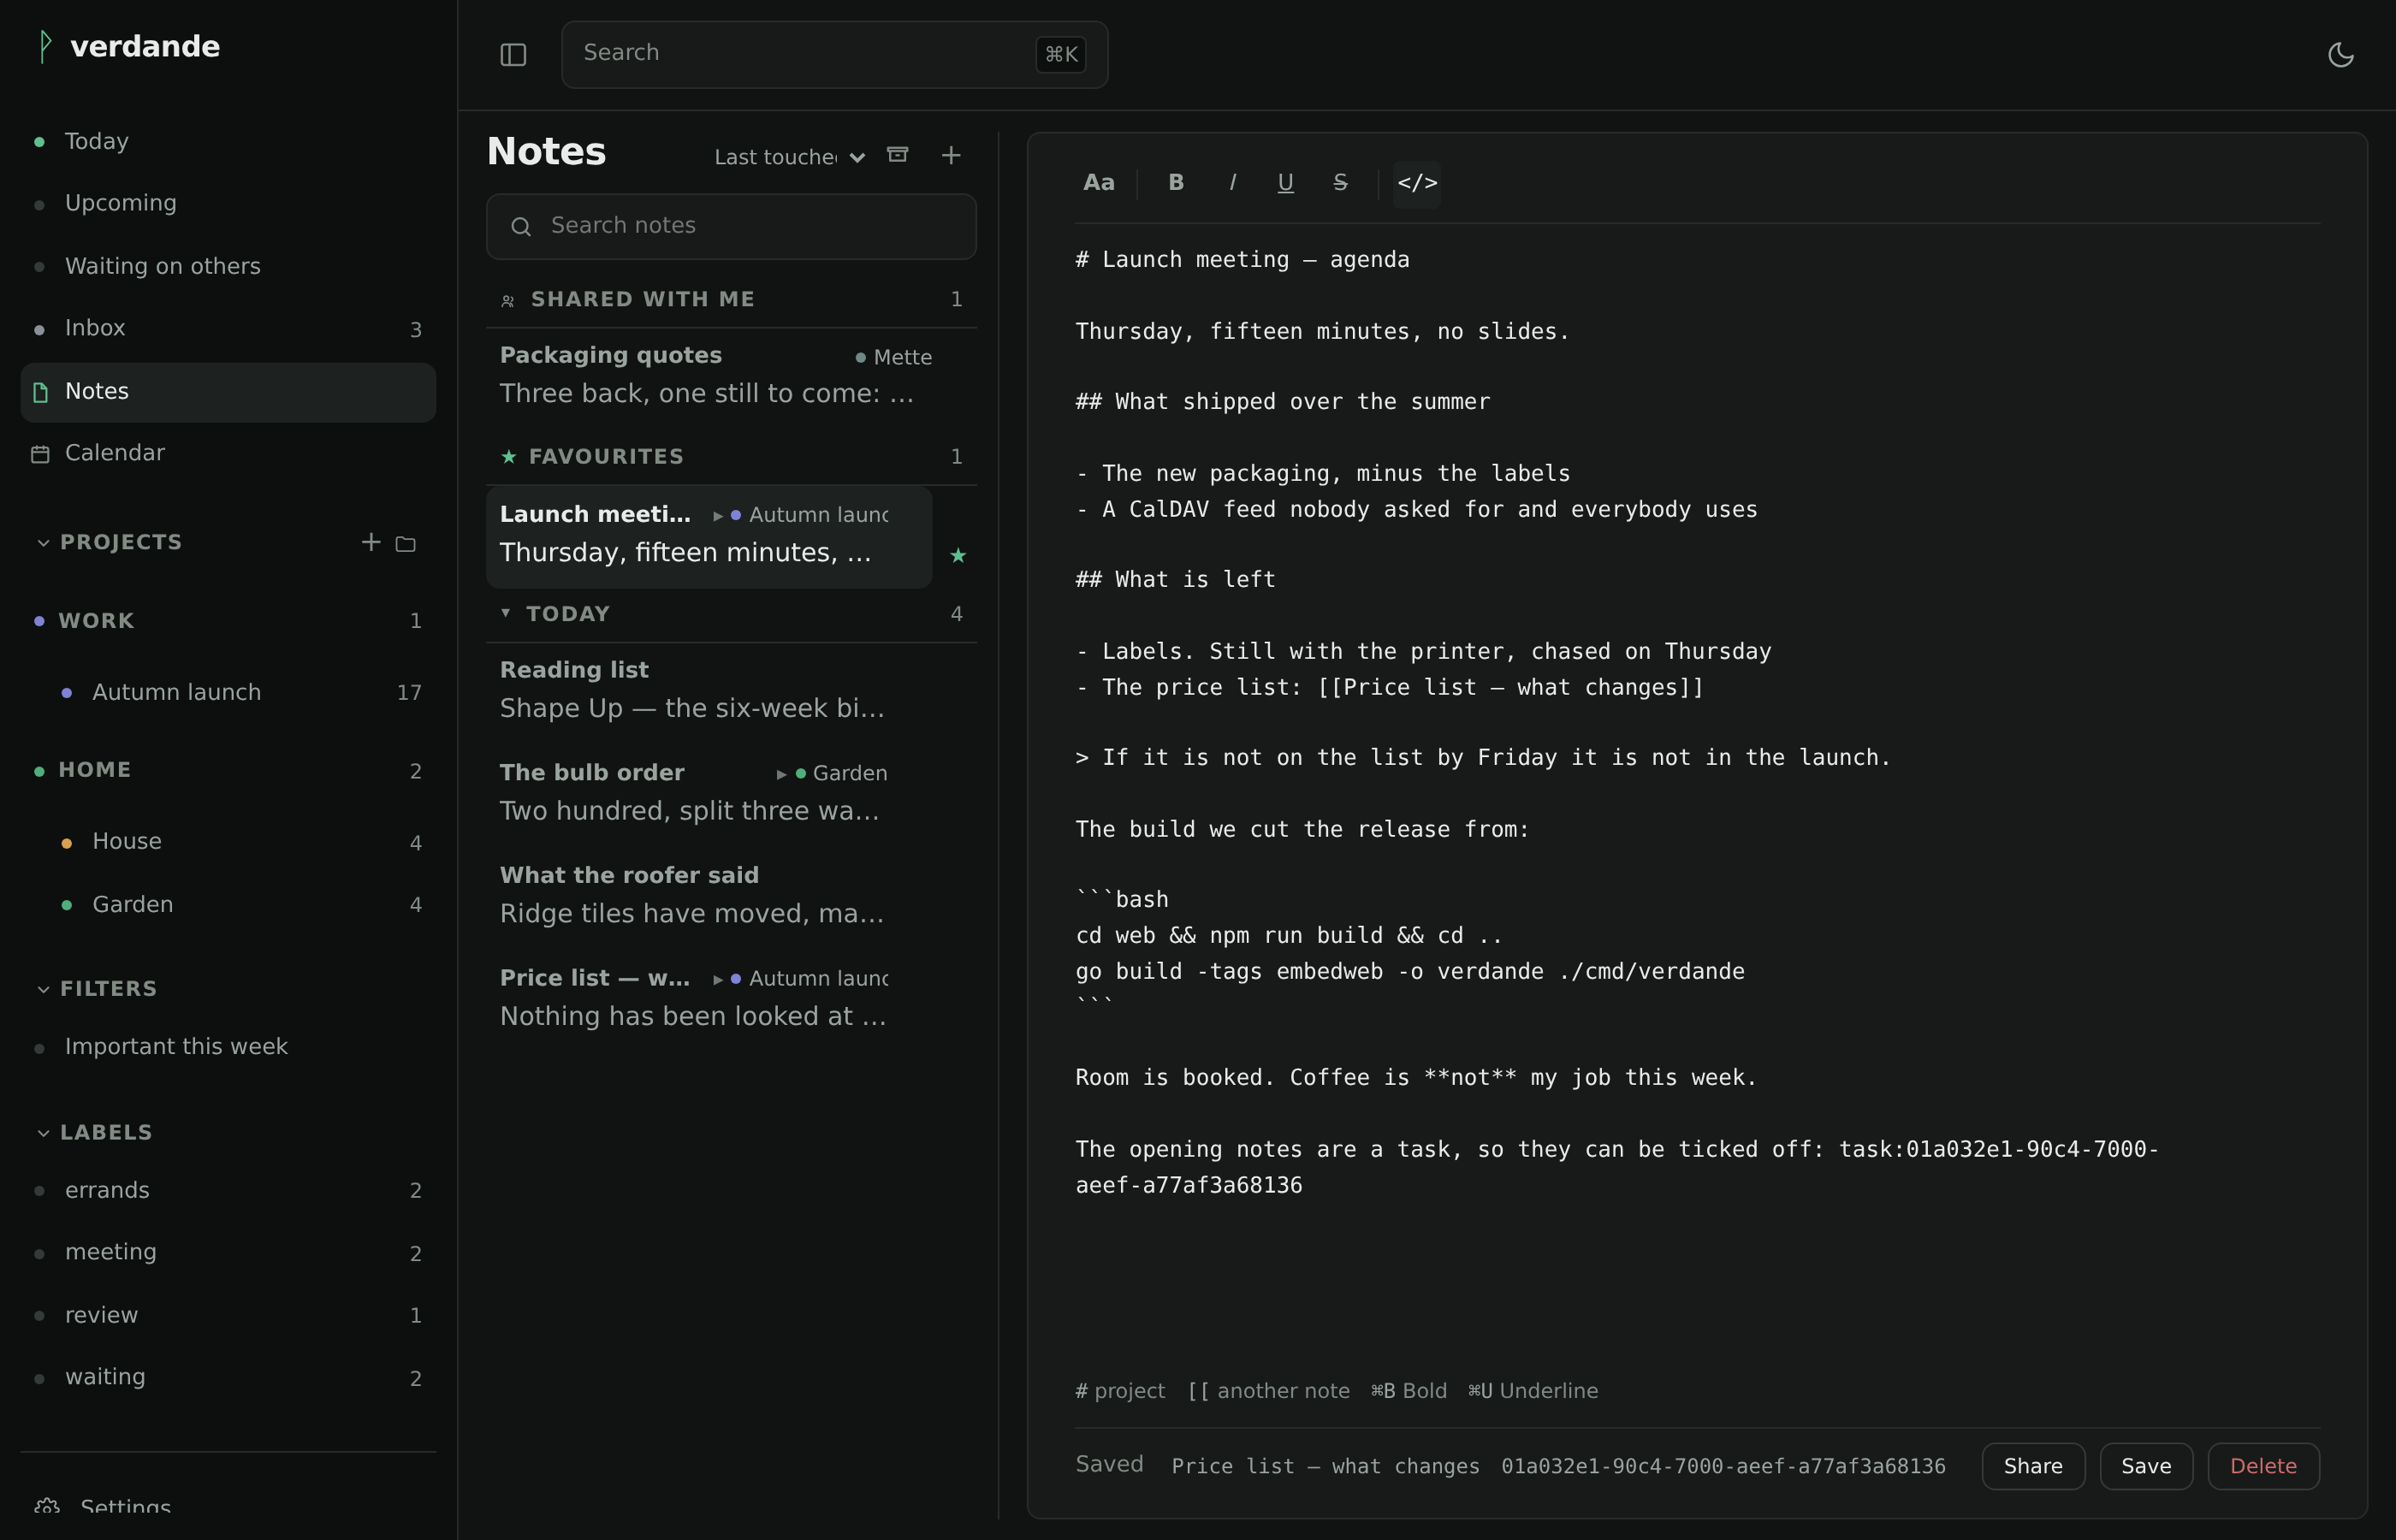Switch theme with the moon icon

[x=2340, y=54]
